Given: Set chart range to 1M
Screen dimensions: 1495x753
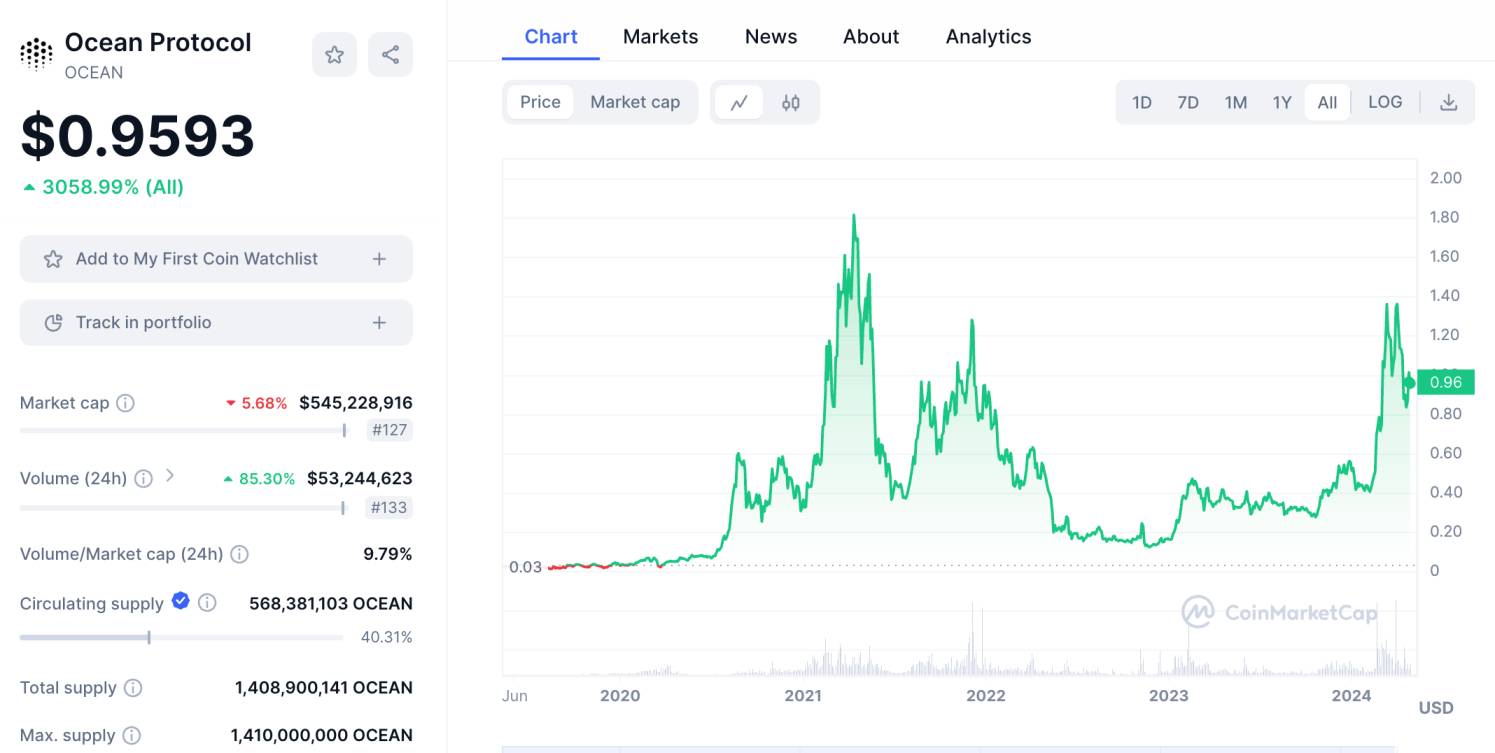Looking at the screenshot, I should [1236, 102].
